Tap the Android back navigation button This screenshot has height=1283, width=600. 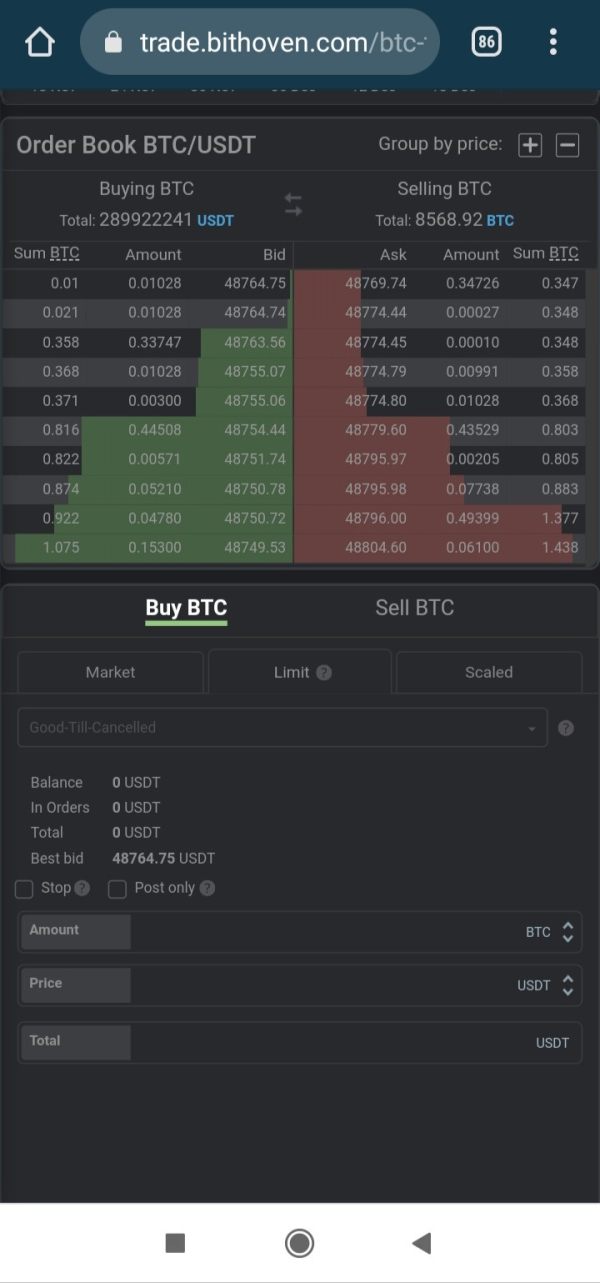[x=422, y=1243]
